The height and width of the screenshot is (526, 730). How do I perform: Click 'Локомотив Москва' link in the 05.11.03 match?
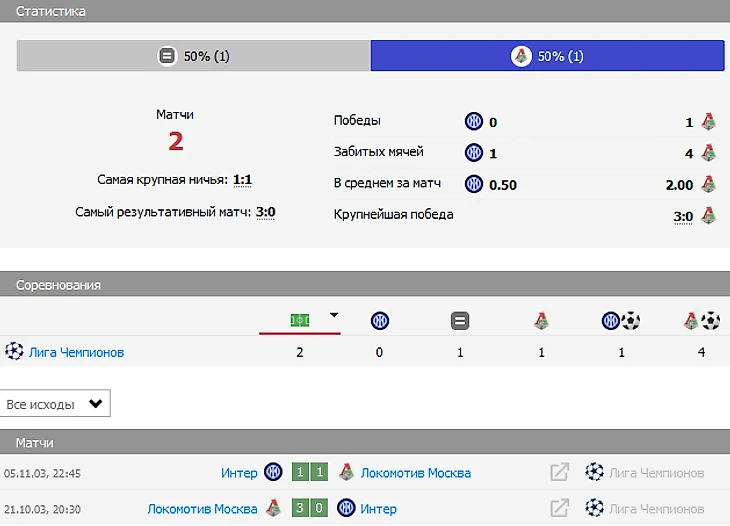tap(415, 473)
